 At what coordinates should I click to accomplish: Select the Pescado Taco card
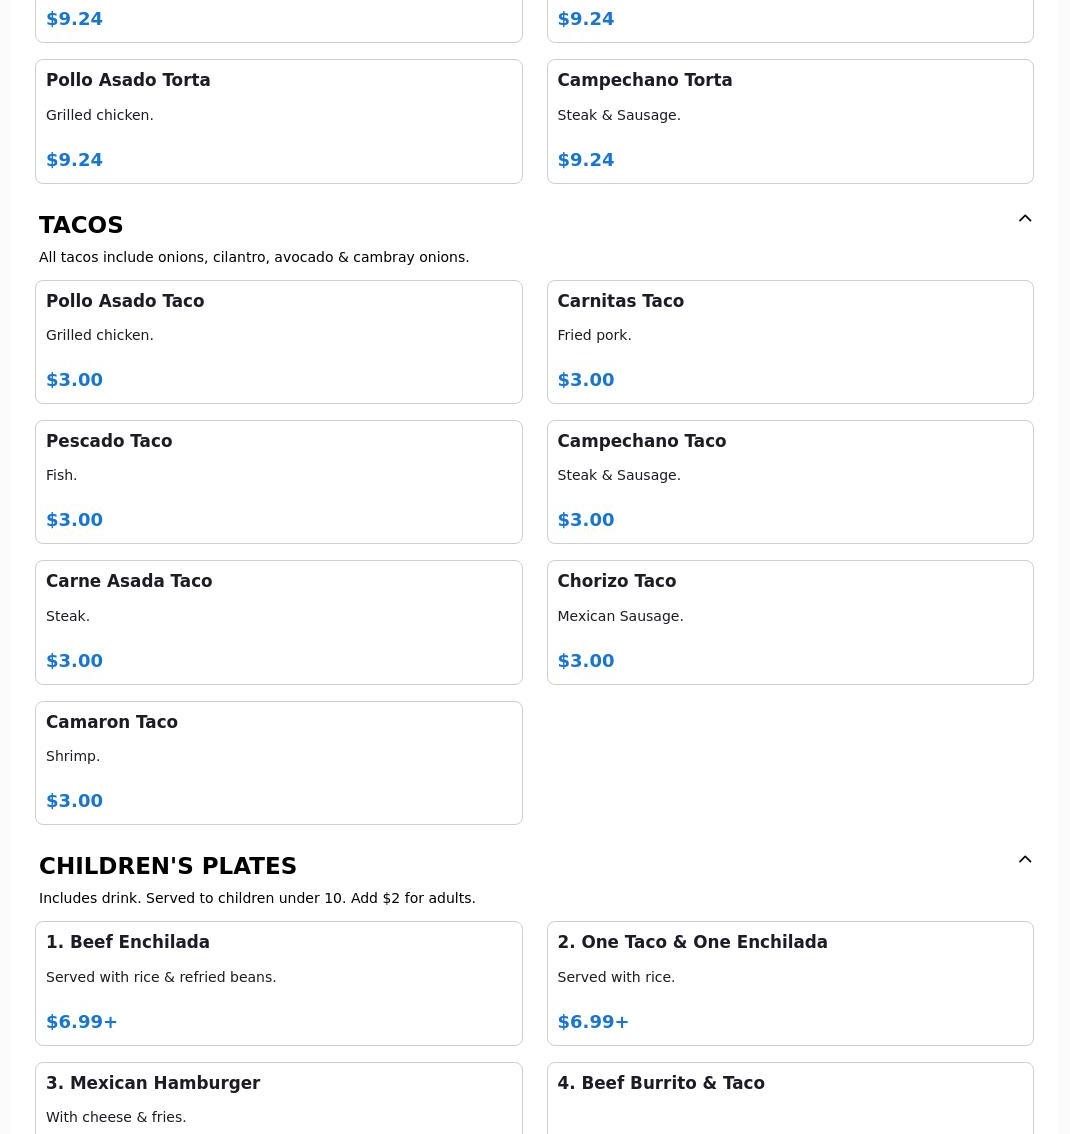pos(278,481)
